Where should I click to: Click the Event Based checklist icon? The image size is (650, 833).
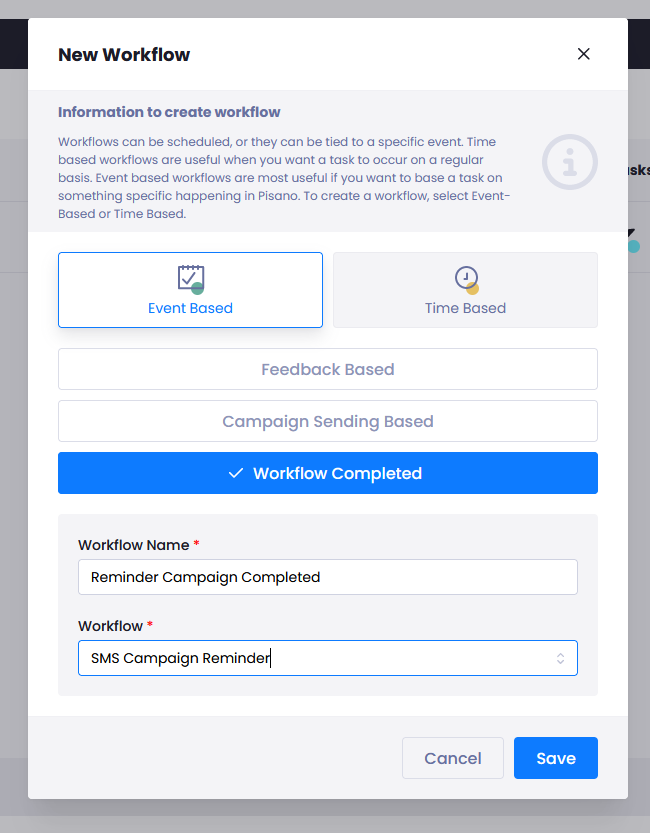point(190,278)
